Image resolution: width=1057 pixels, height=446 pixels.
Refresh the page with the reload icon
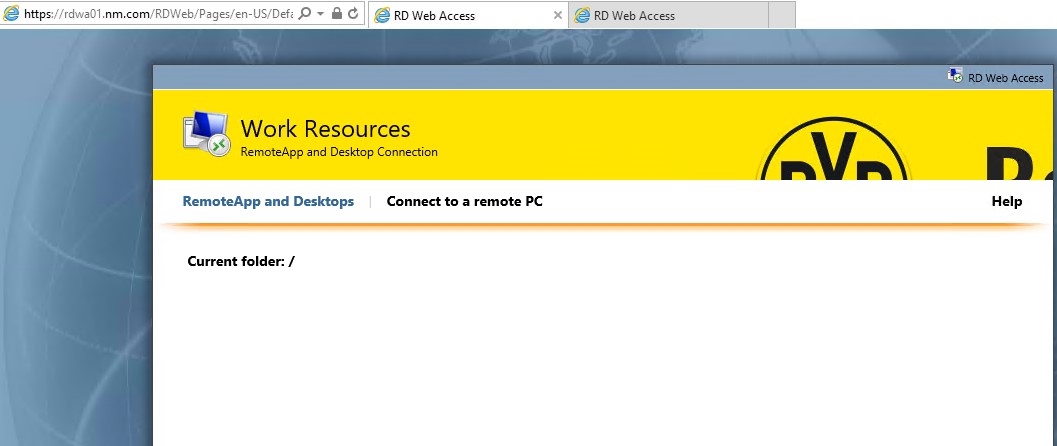point(353,15)
